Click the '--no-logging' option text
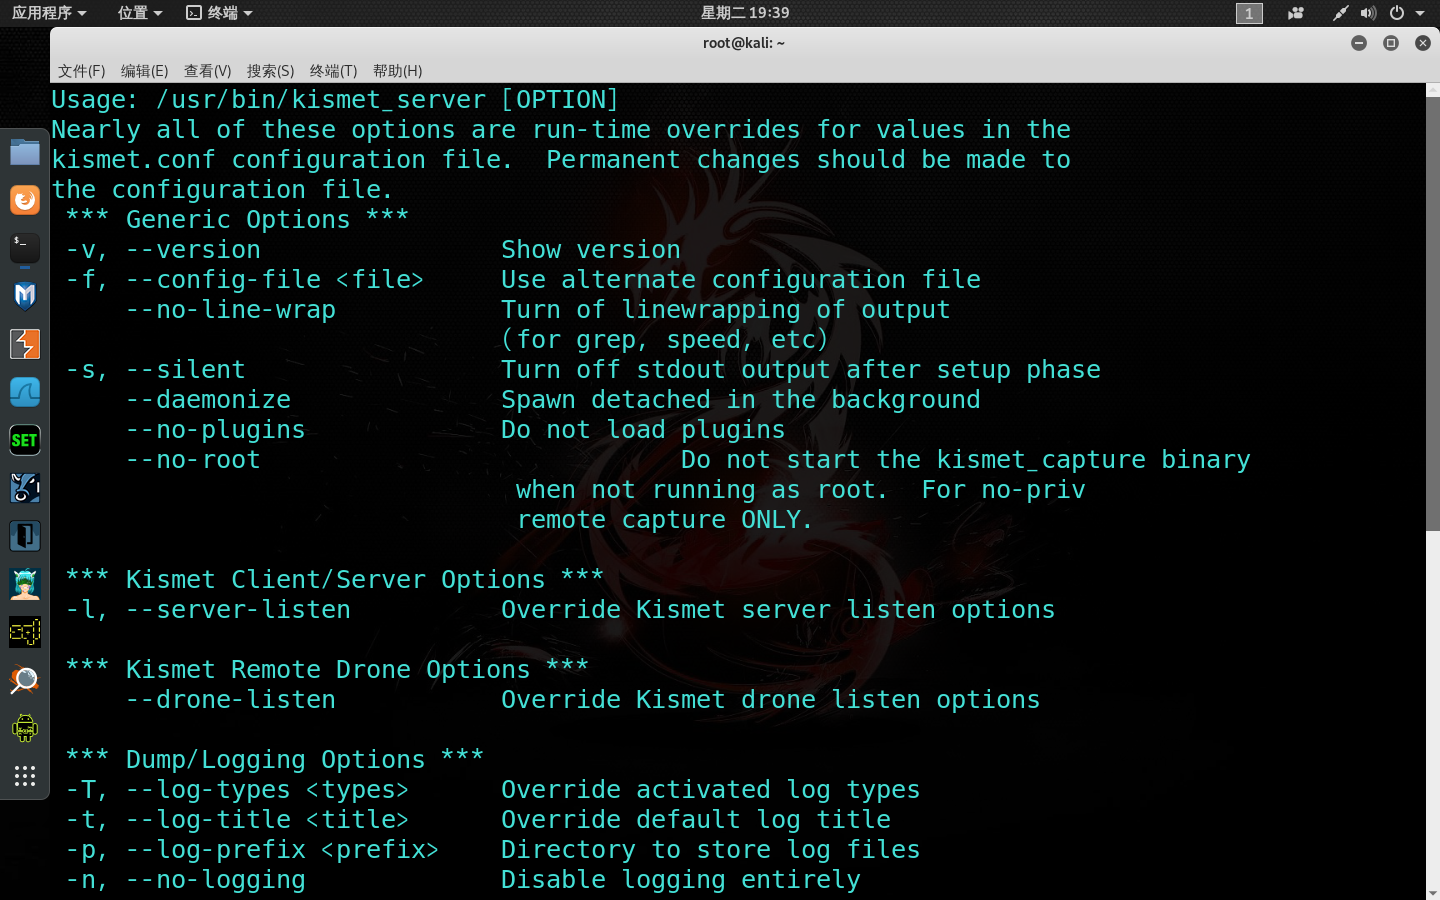The image size is (1440, 900). pos(215,880)
